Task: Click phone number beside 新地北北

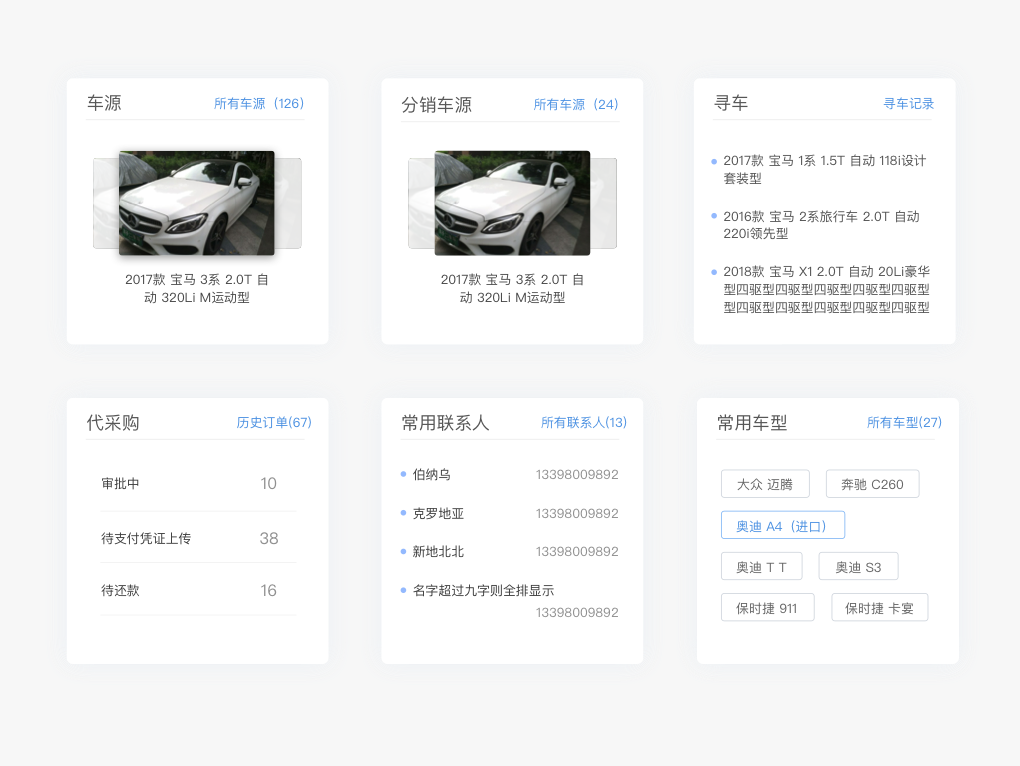Action: (577, 552)
